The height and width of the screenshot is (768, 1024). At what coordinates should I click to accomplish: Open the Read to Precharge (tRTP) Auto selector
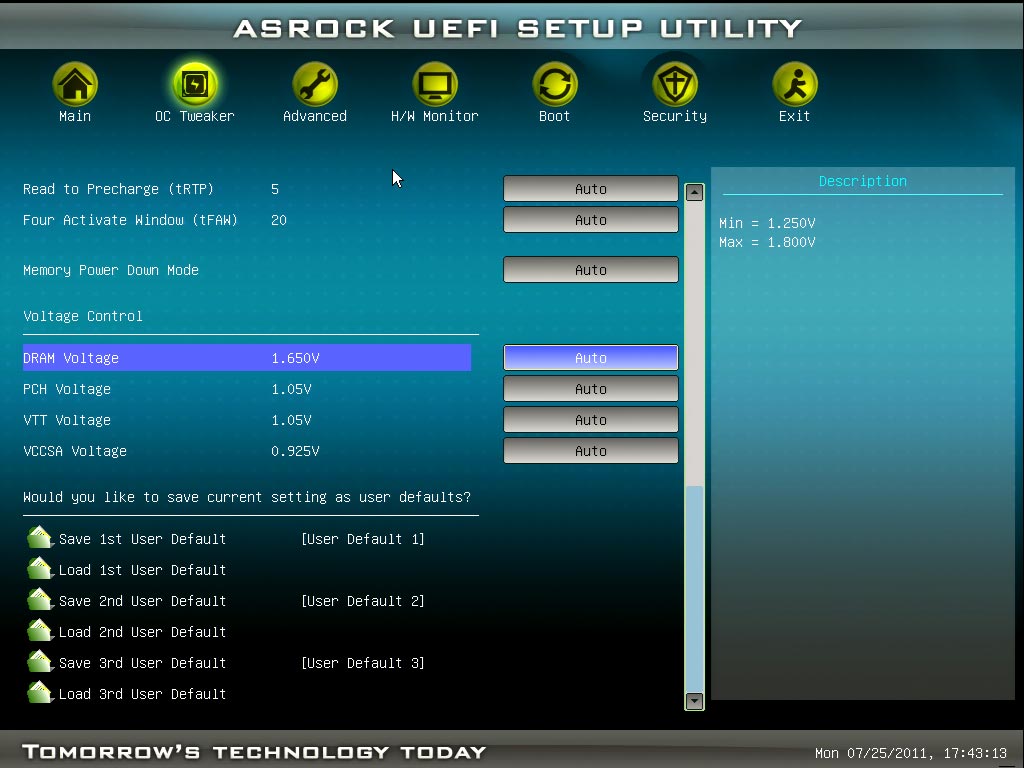(590, 189)
